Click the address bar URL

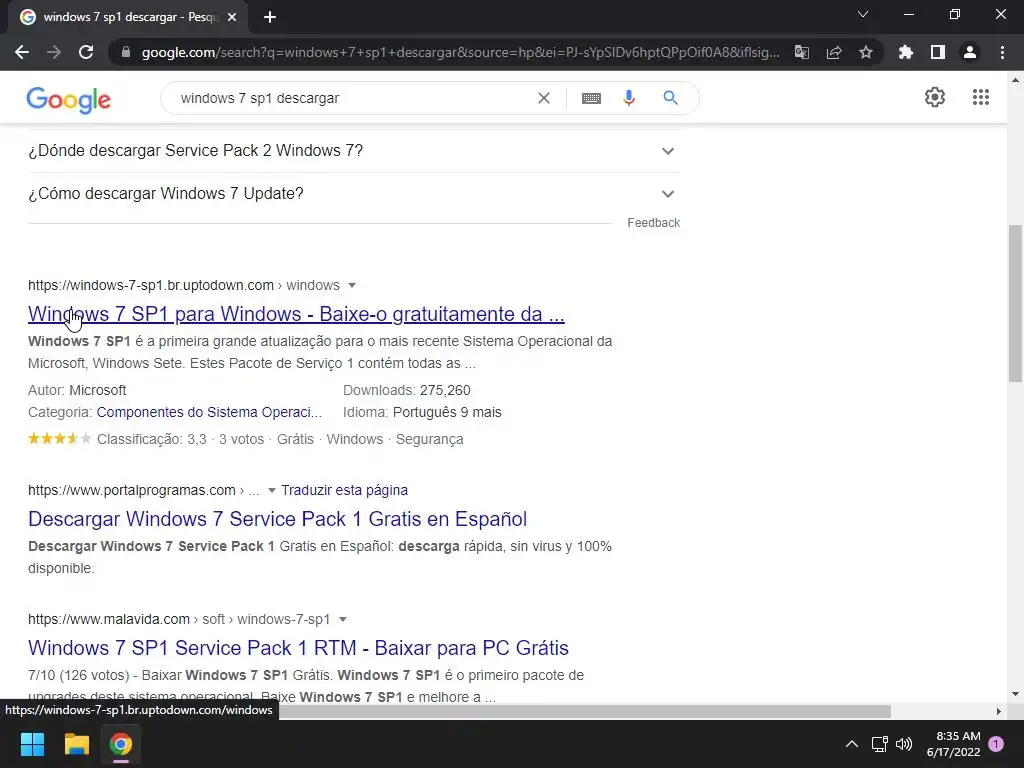[x=460, y=52]
